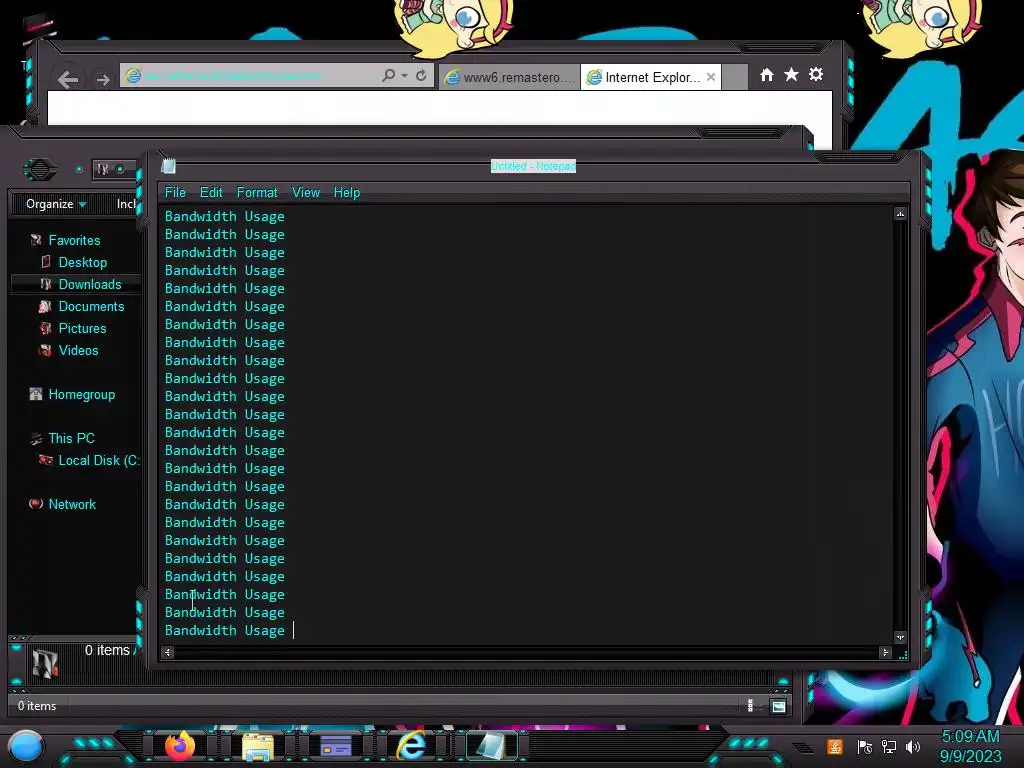1024x768 pixels.
Task: Open IE tools gear menu
Action: click(816, 74)
